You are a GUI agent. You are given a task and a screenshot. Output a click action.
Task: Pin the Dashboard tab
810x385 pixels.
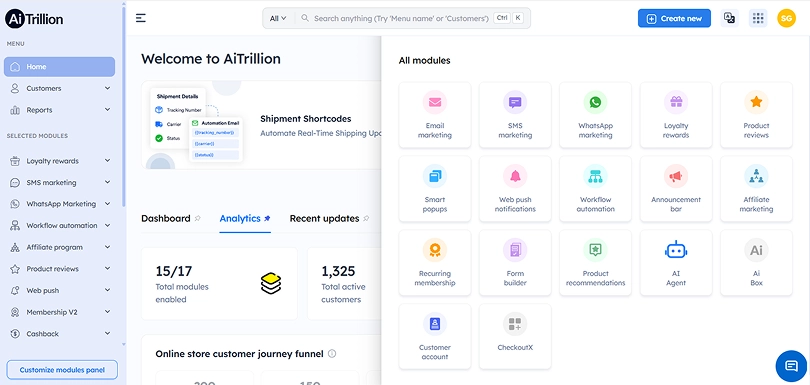coord(197,219)
